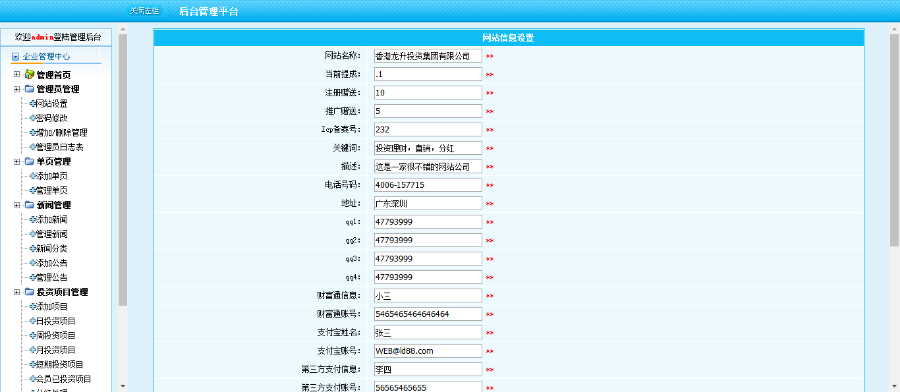Open 月投资项目 in sidebar
The height and width of the screenshot is (392, 900).
coord(56,350)
